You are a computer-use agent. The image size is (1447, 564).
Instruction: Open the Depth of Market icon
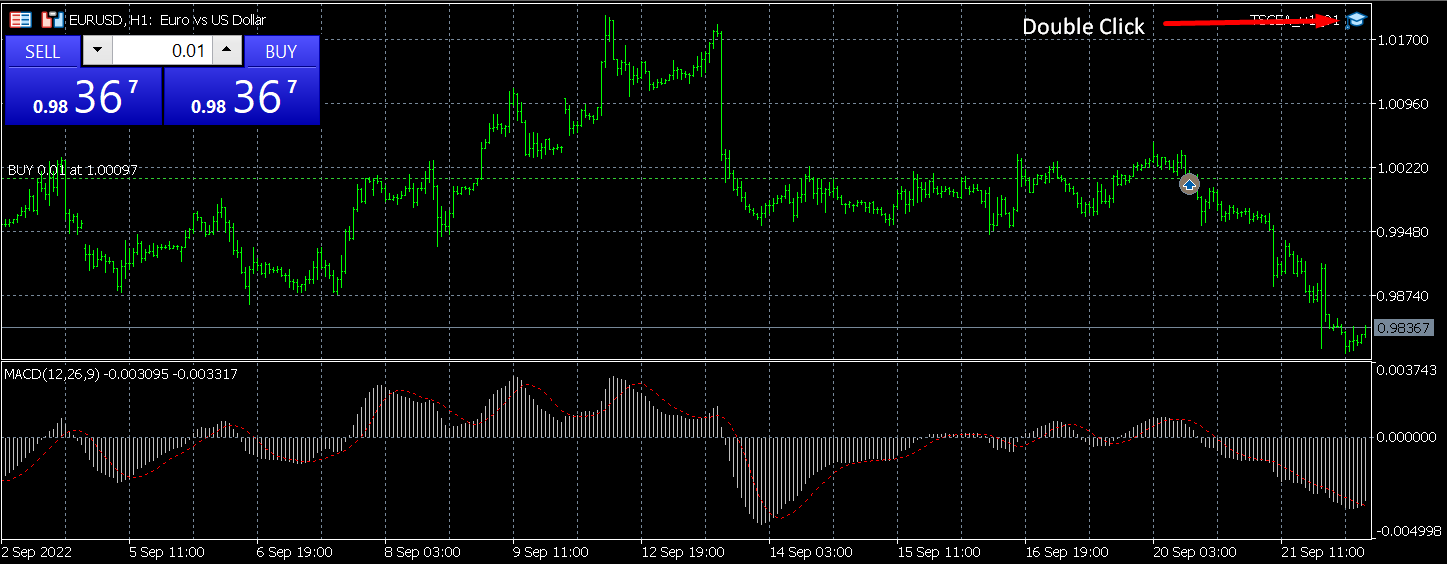52,19
